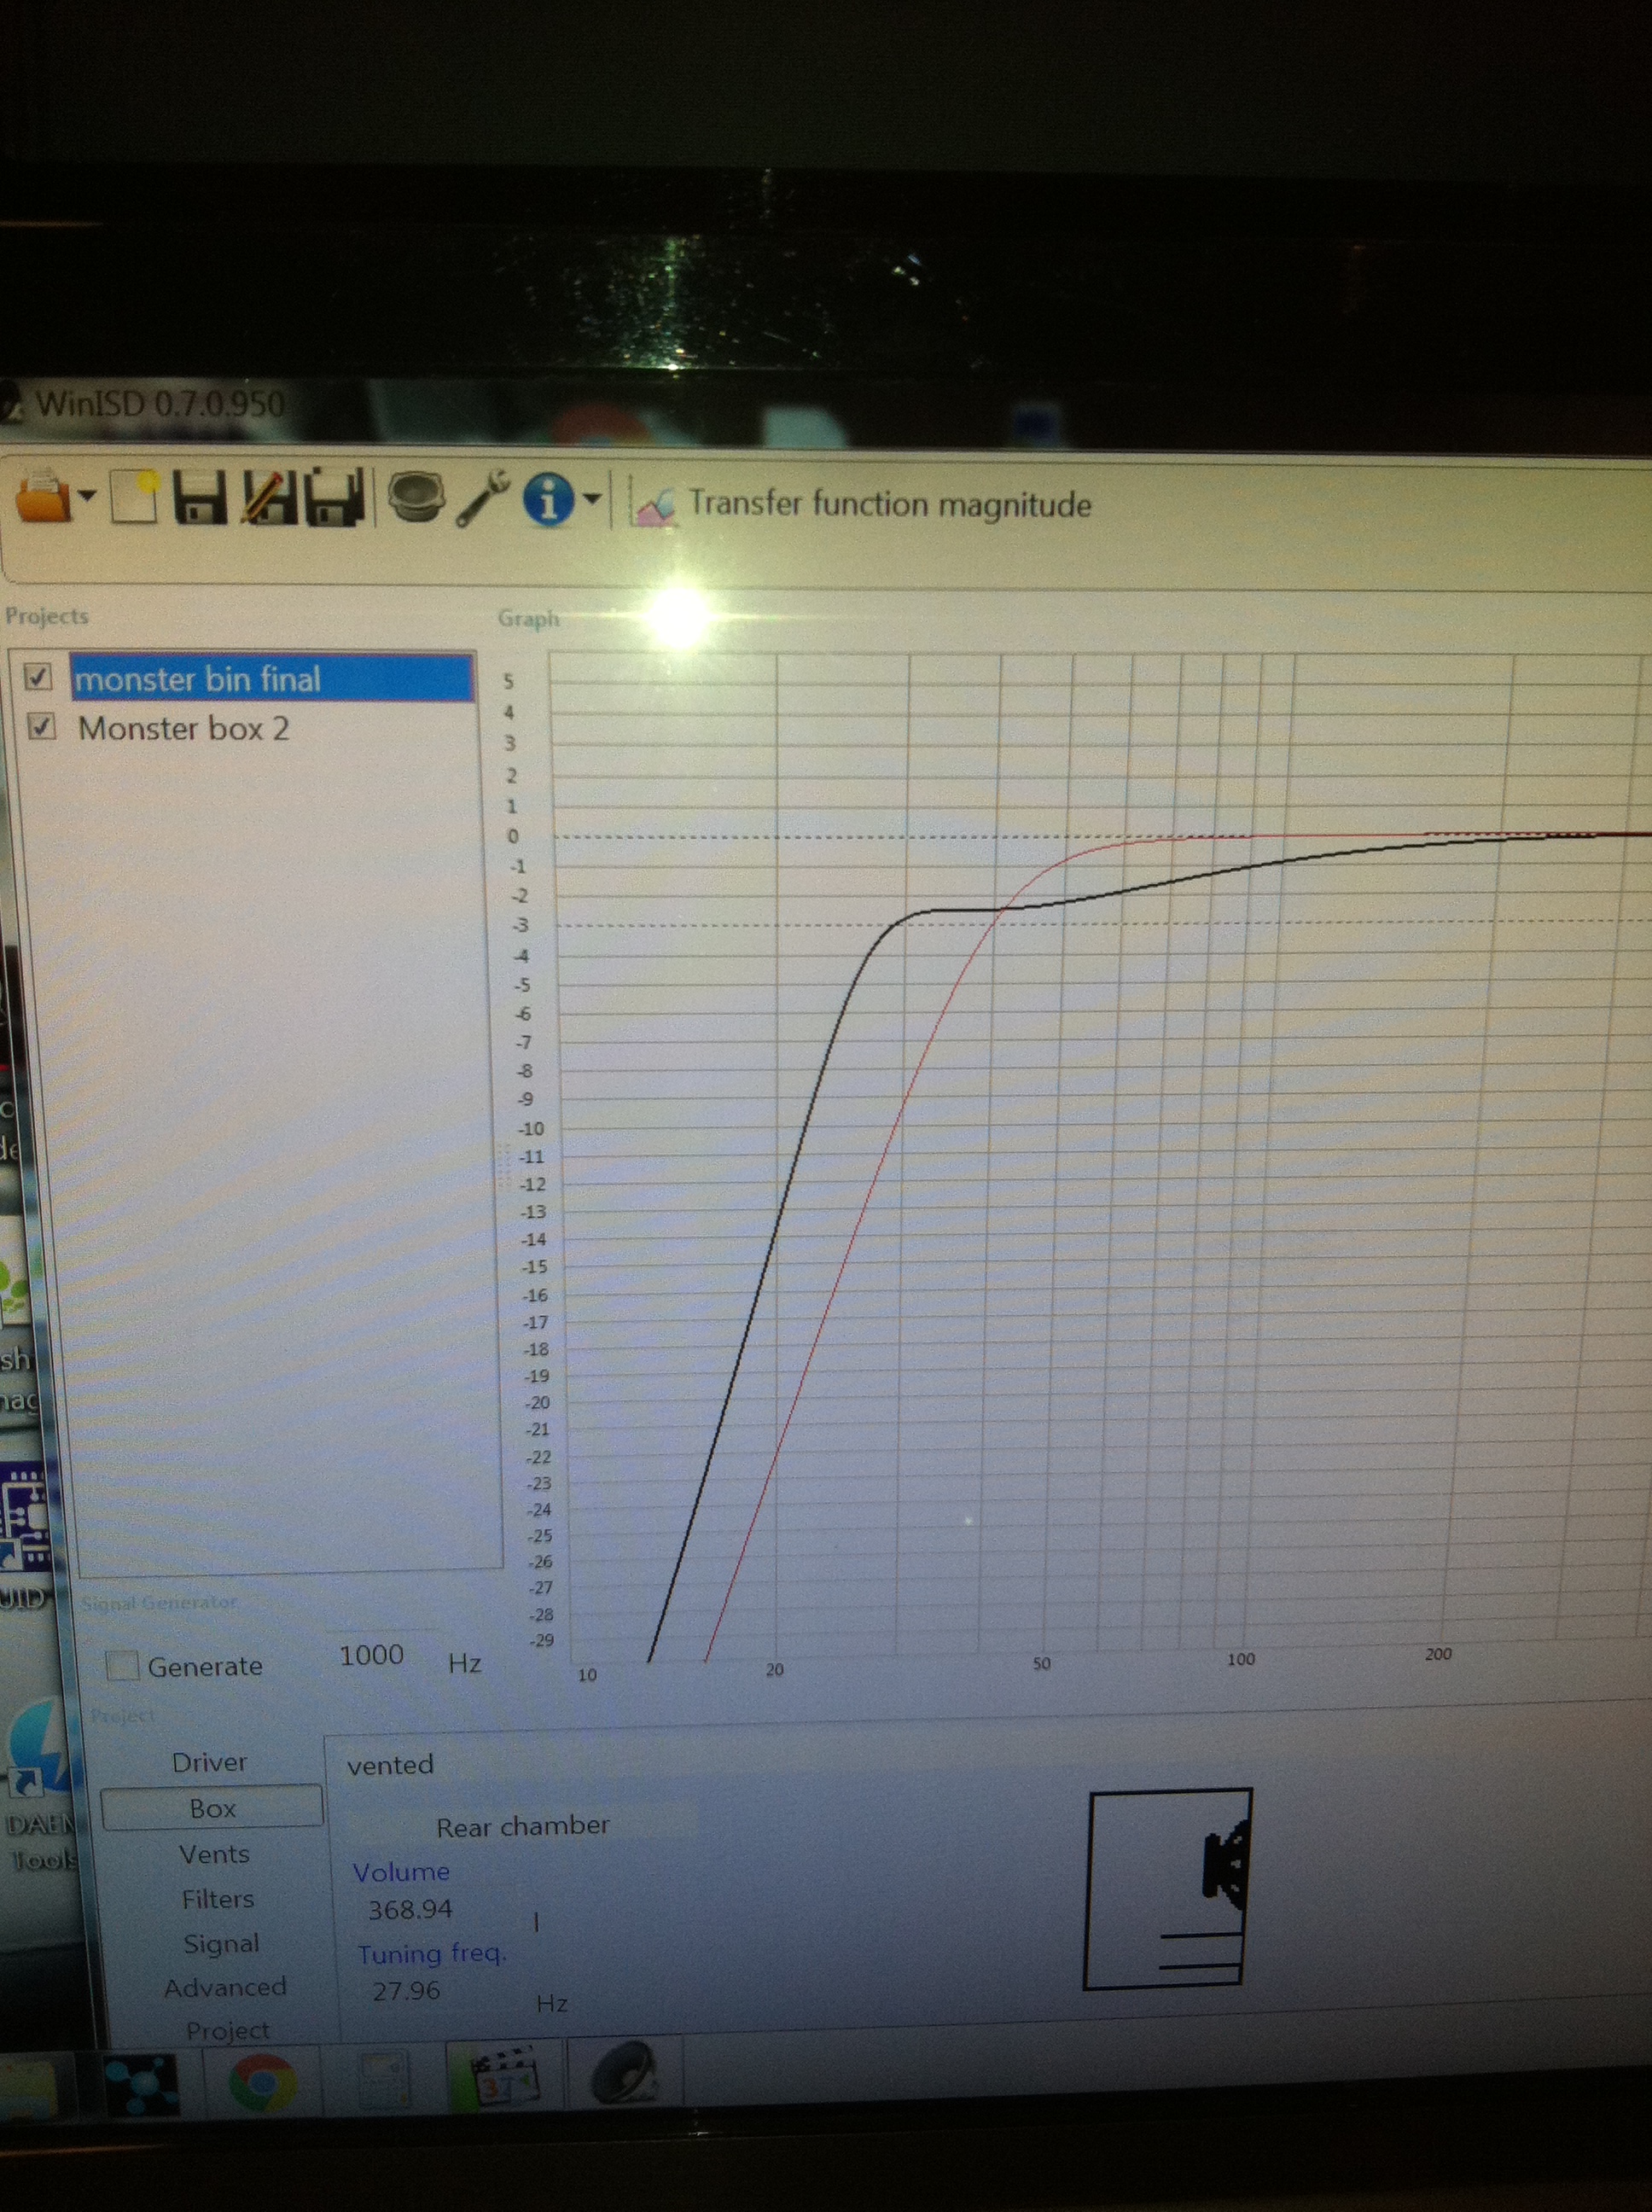Open the Vents tab
The width and height of the screenshot is (1652, 2212).
[x=214, y=1854]
